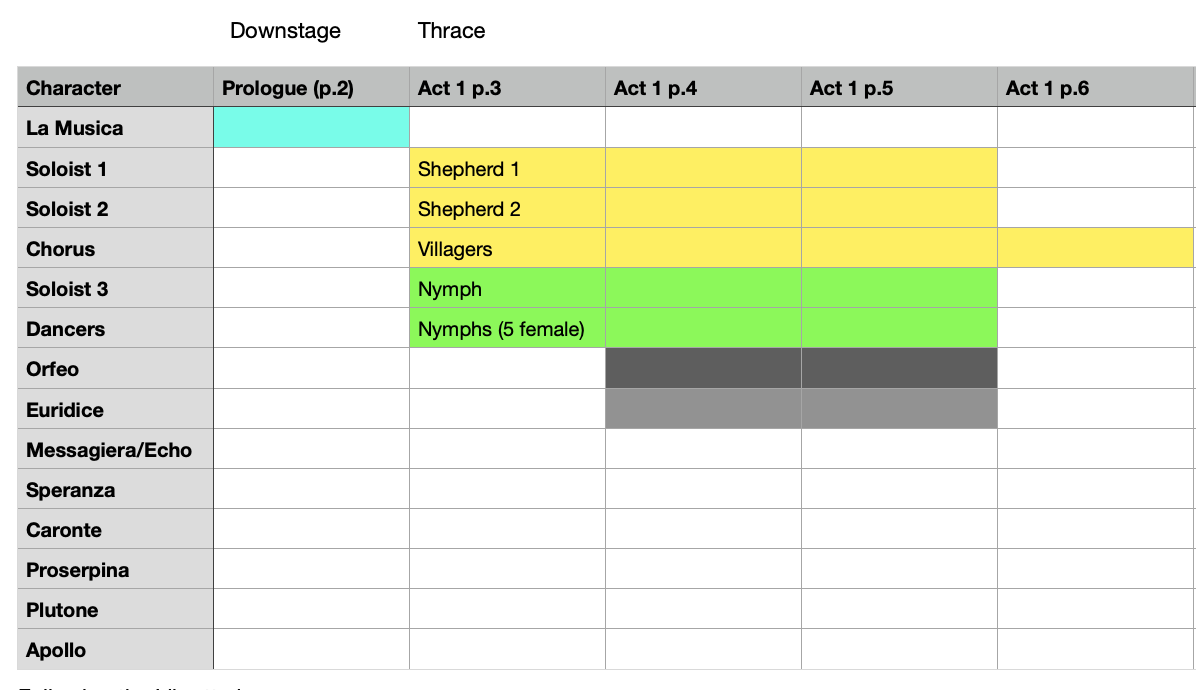This screenshot has height=690, width=1196.
Task: Select the Proserpina row label
Action: point(115,570)
